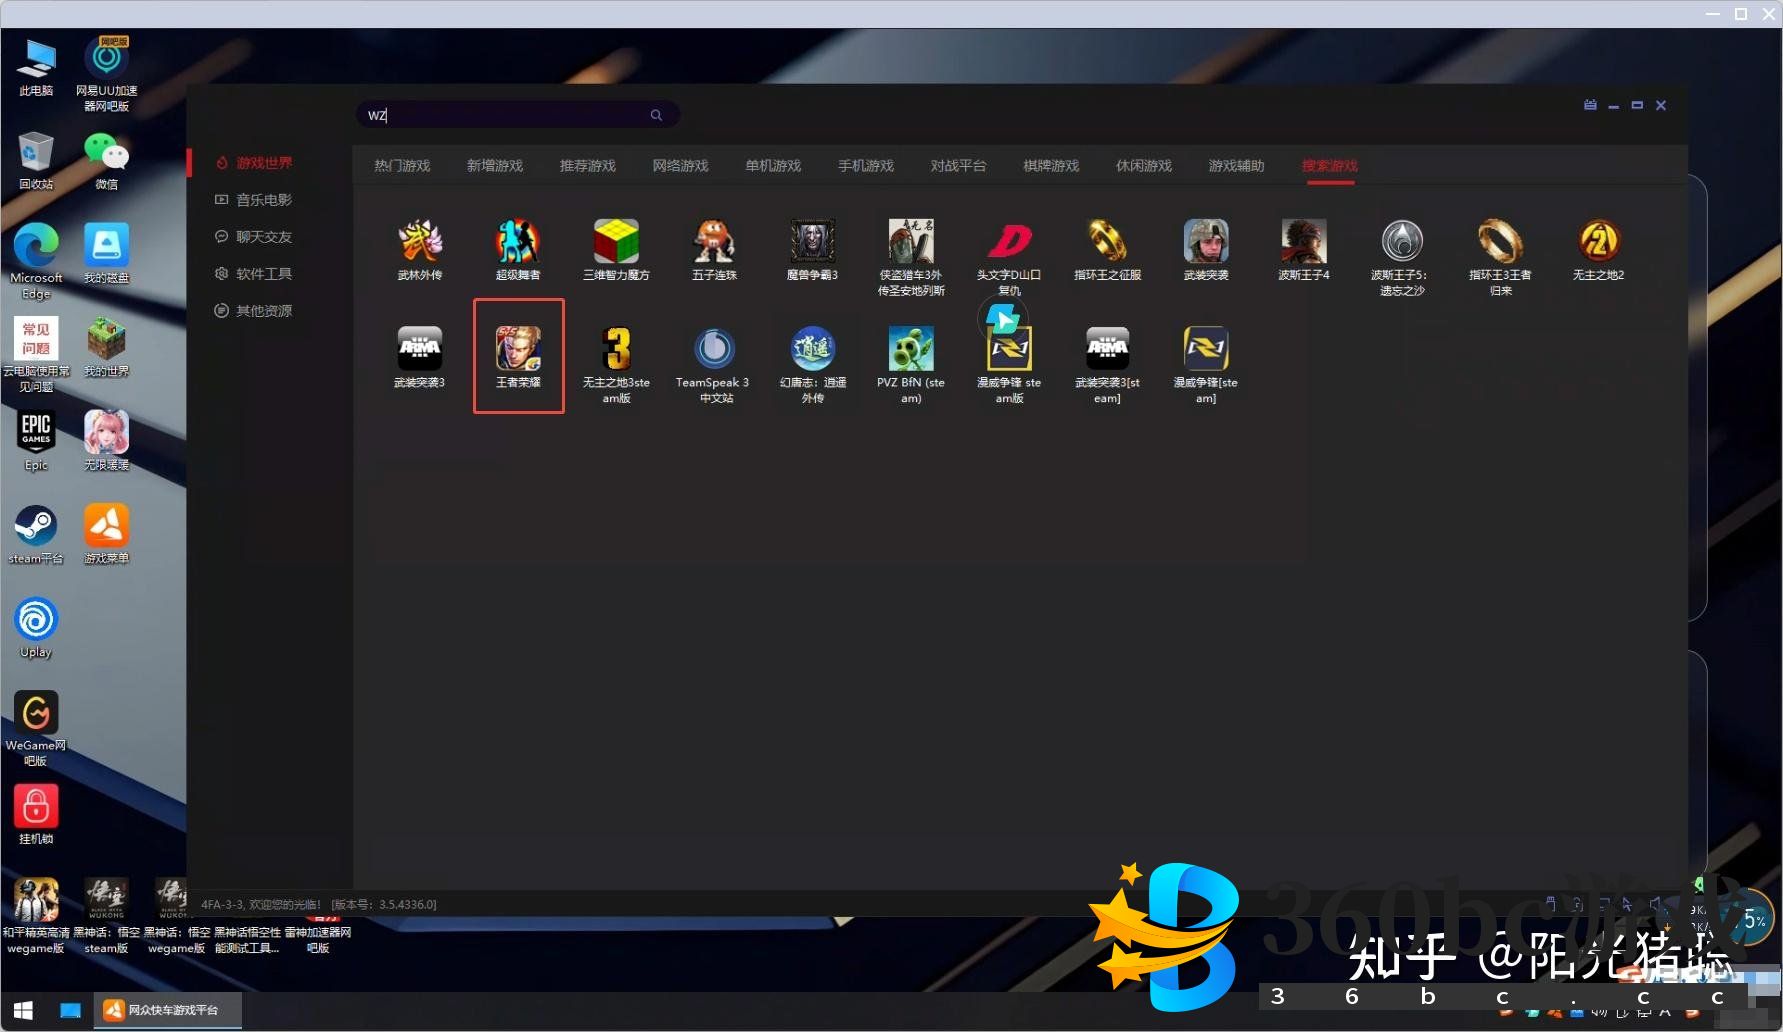1783x1032 pixels.
Task: Open the 无主之地2 game icon
Action: tap(1598, 245)
